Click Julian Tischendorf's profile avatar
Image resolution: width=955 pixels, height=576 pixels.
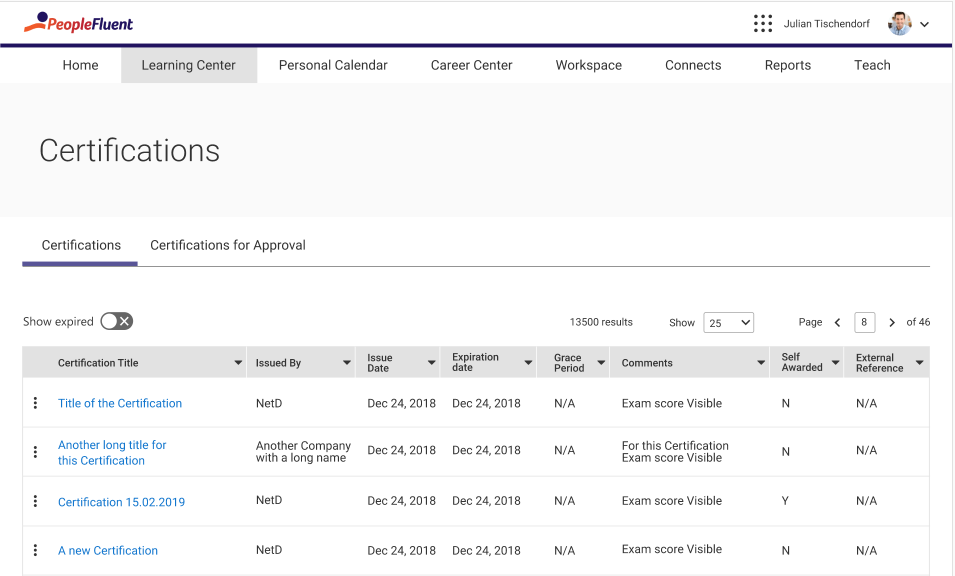tap(900, 23)
